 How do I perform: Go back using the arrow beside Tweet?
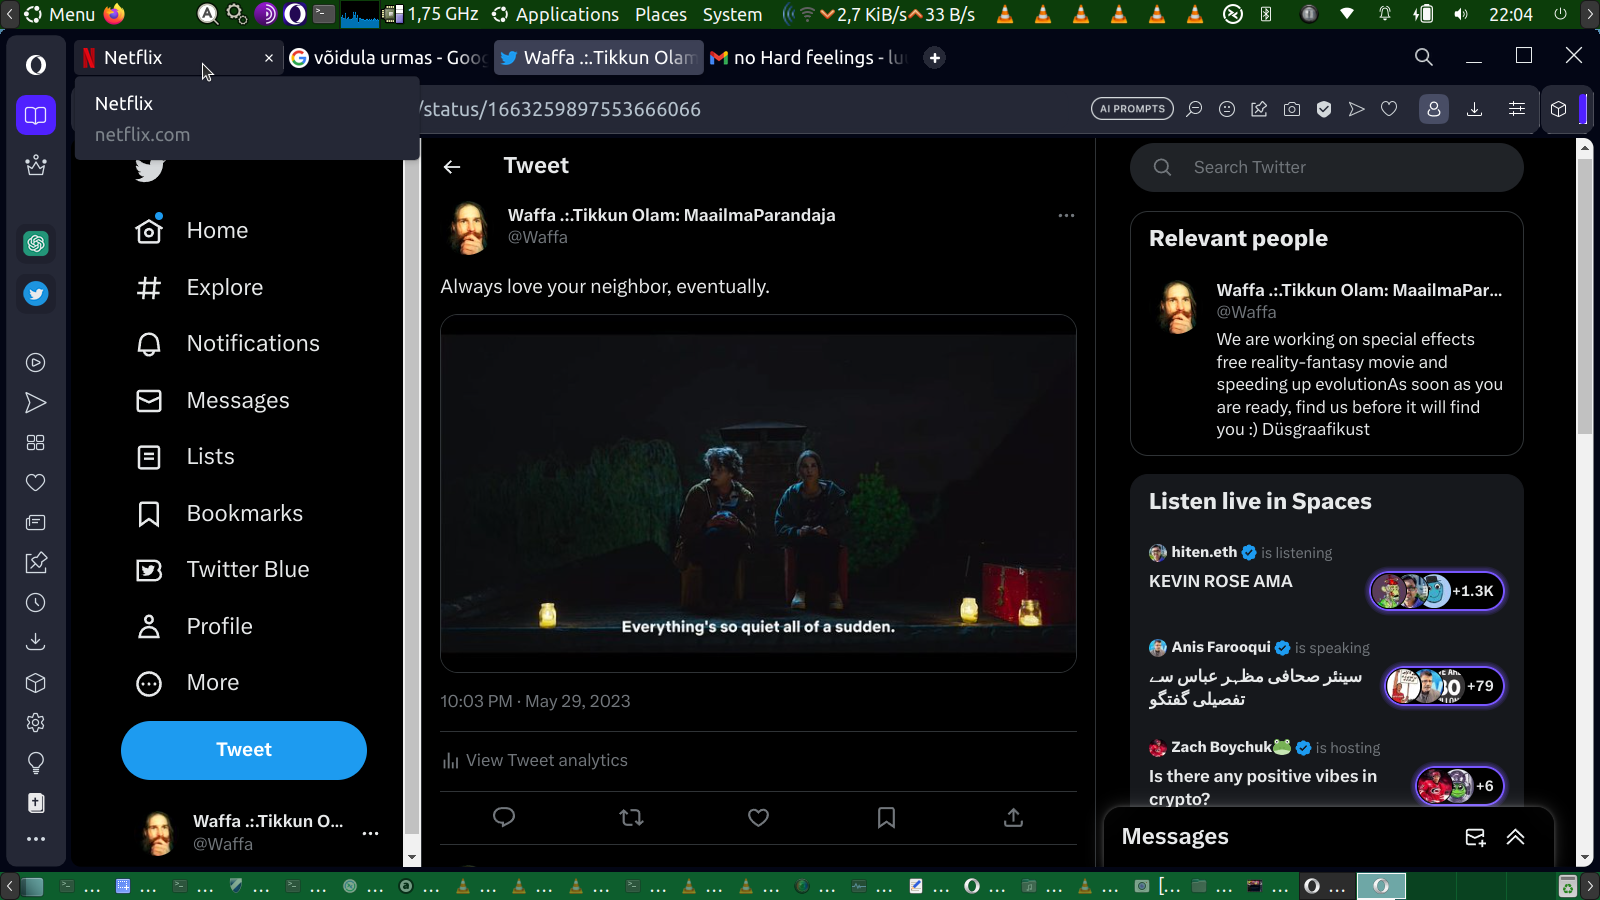pos(452,167)
